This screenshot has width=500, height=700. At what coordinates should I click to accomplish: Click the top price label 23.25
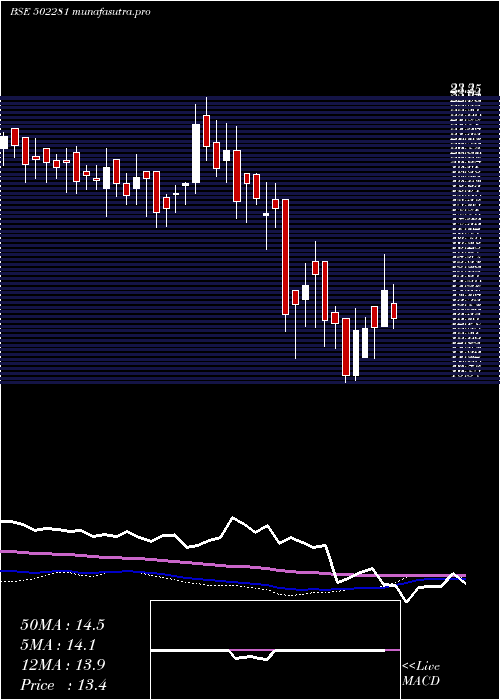[465, 89]
